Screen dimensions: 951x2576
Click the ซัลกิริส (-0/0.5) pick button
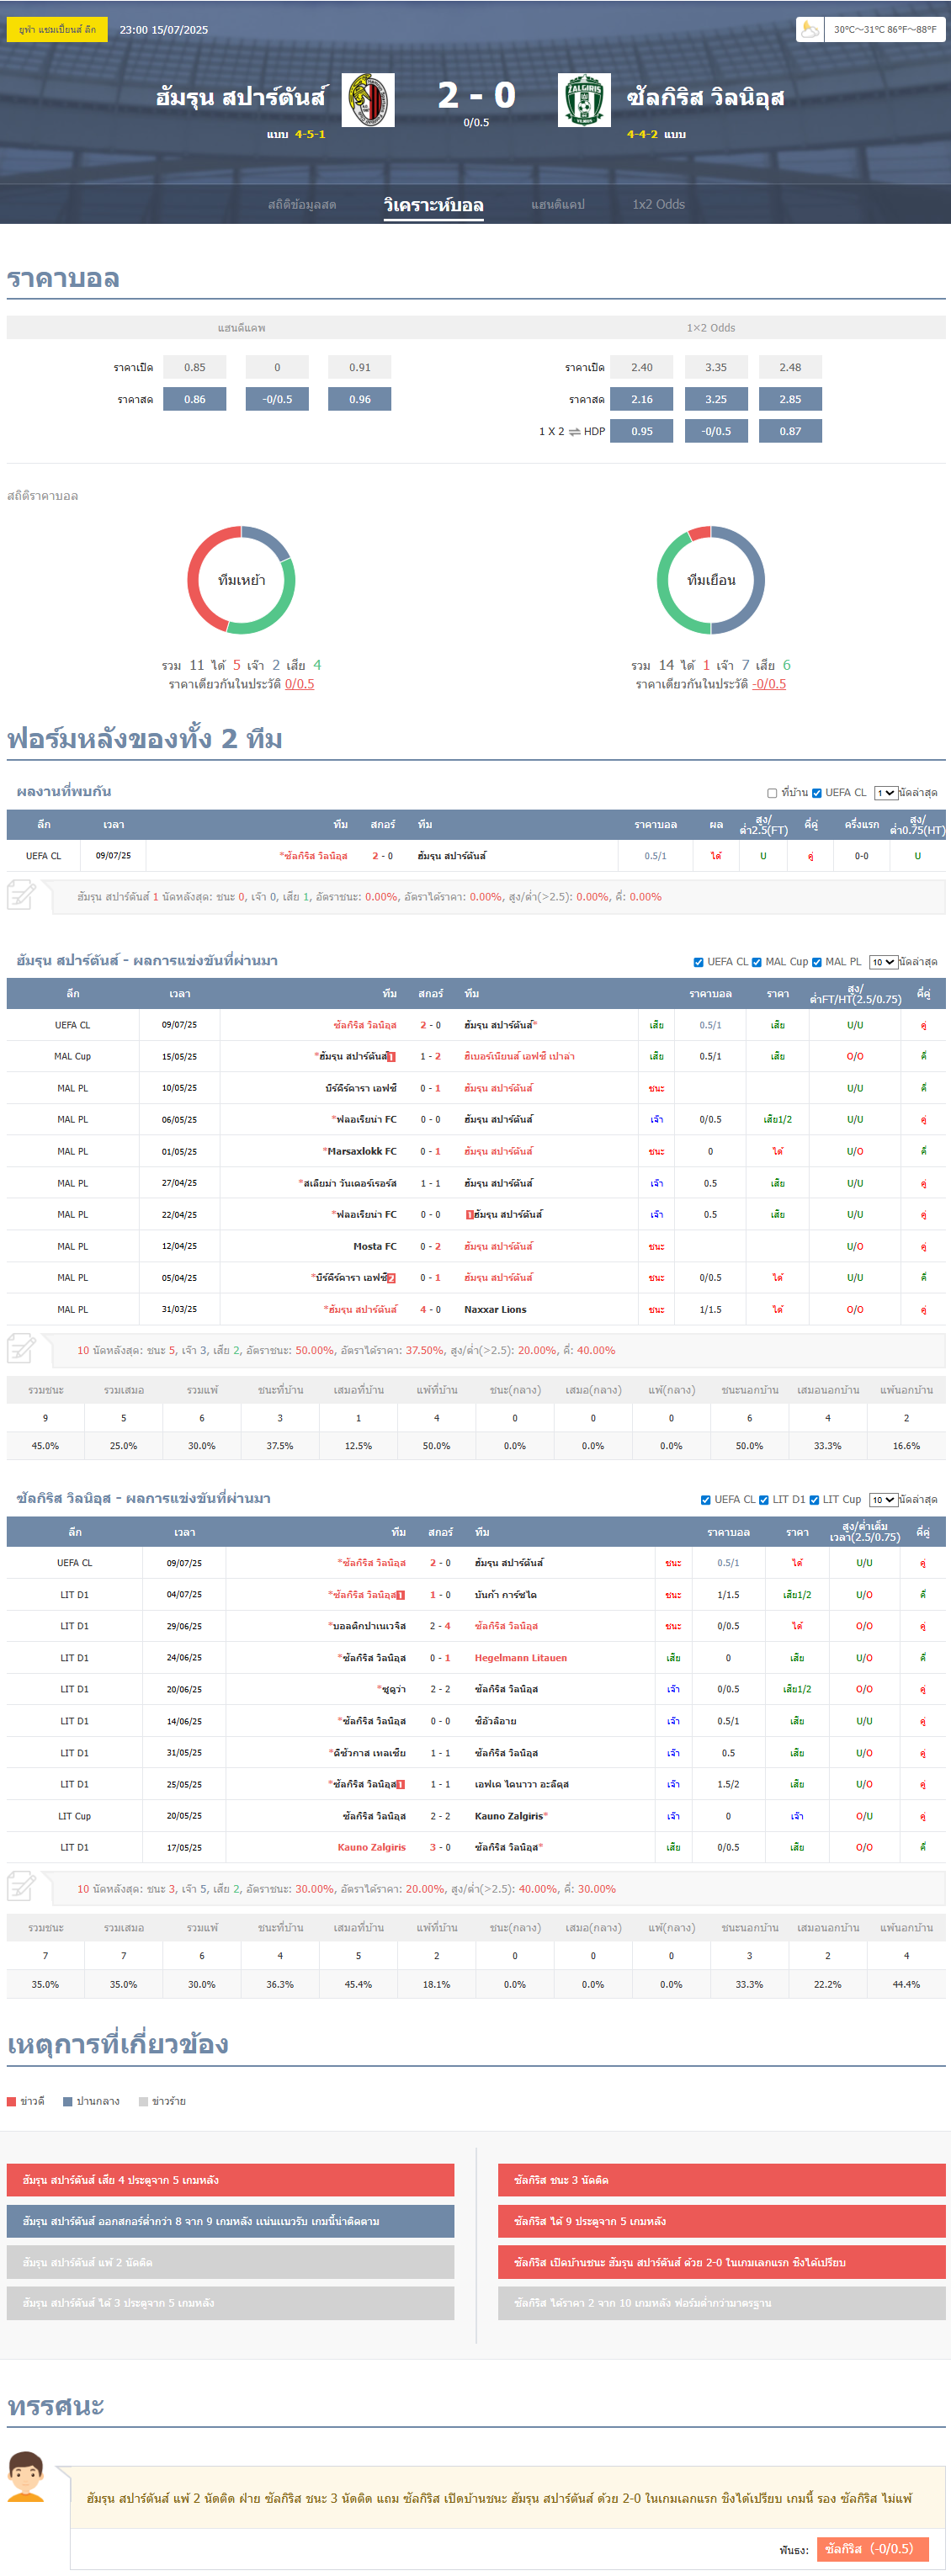tap(873, 2549)
